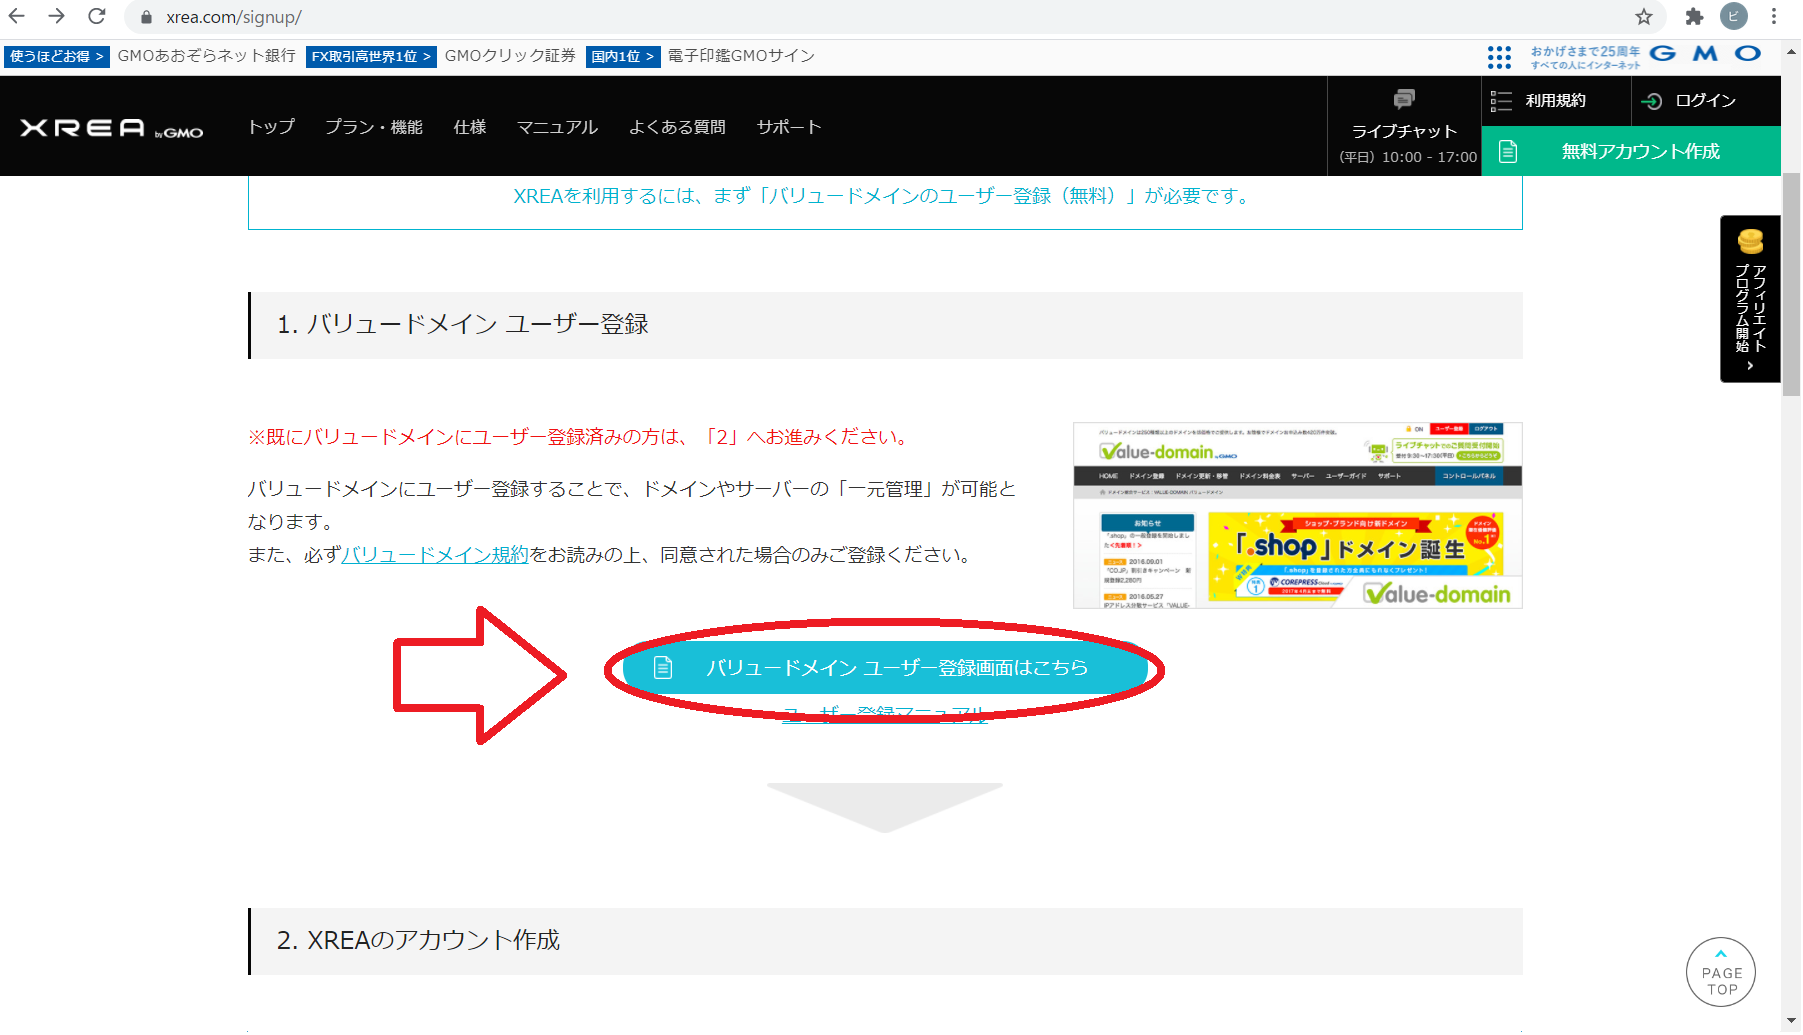Open the プラン・機能 menu item
Image resolution: width=1803 pixels, height=1035 pixels.
374,127
